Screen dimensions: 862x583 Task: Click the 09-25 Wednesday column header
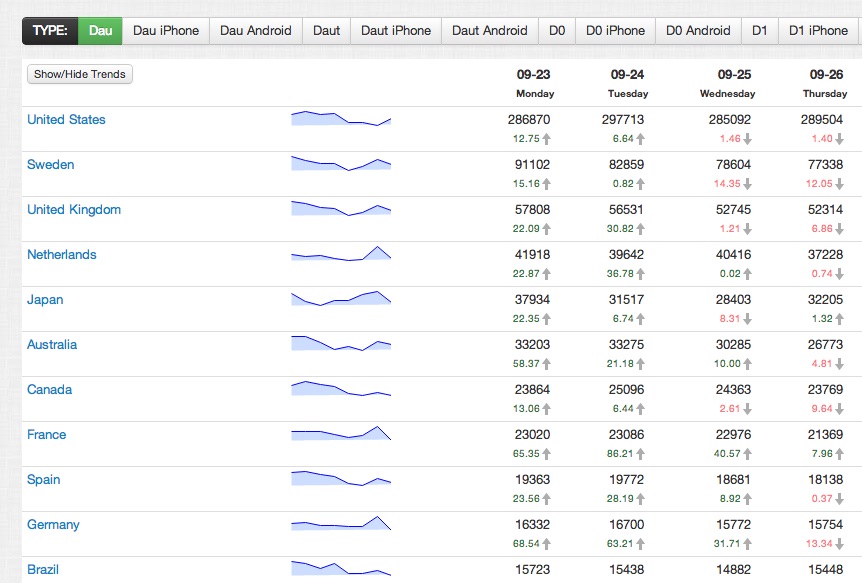pos(728,84)
